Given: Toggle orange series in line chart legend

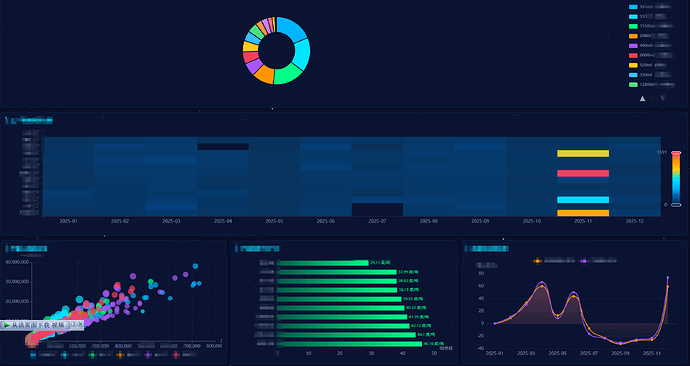Looking at the screenshot, I should point(554,261).
